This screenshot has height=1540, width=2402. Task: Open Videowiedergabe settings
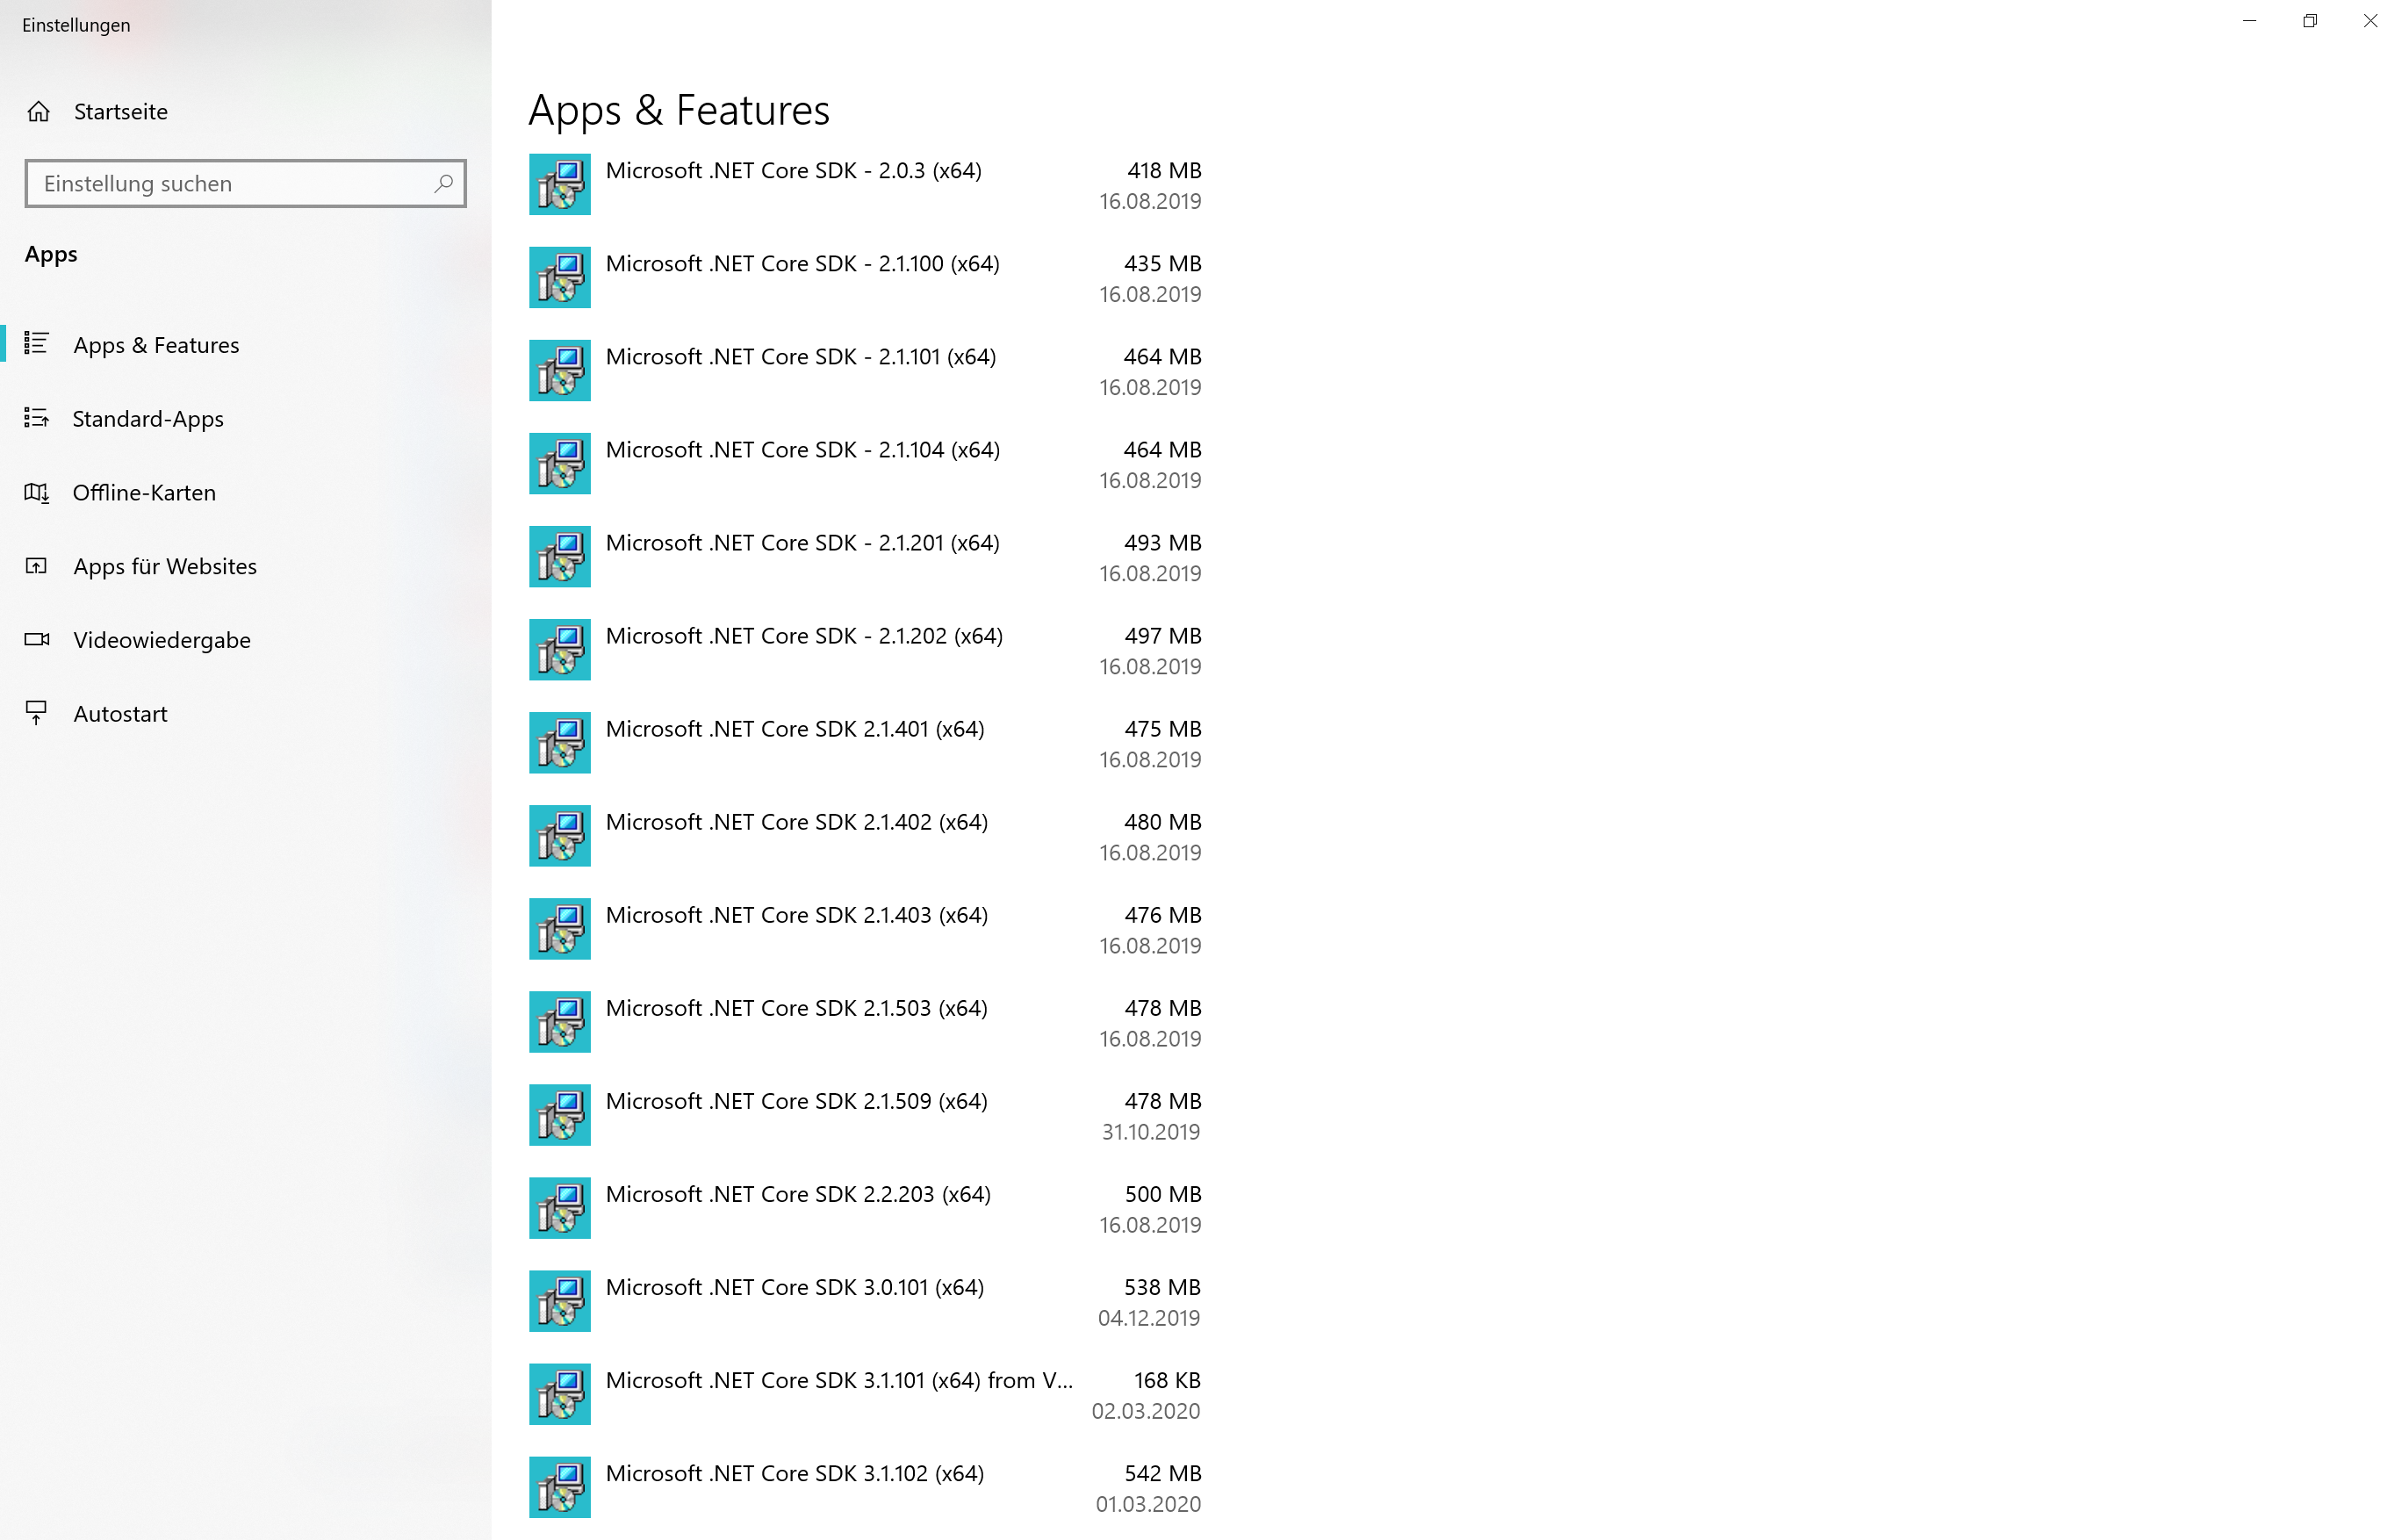161,639
